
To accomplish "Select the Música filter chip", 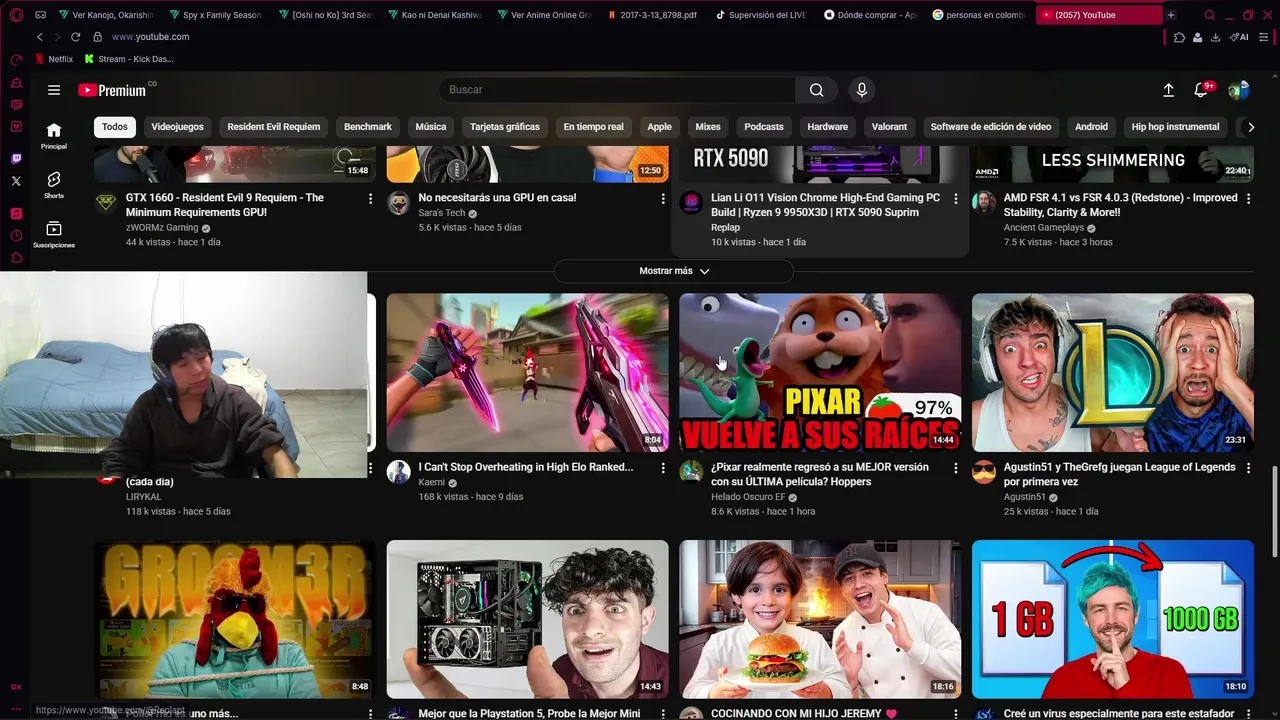I will pos(431,127).
